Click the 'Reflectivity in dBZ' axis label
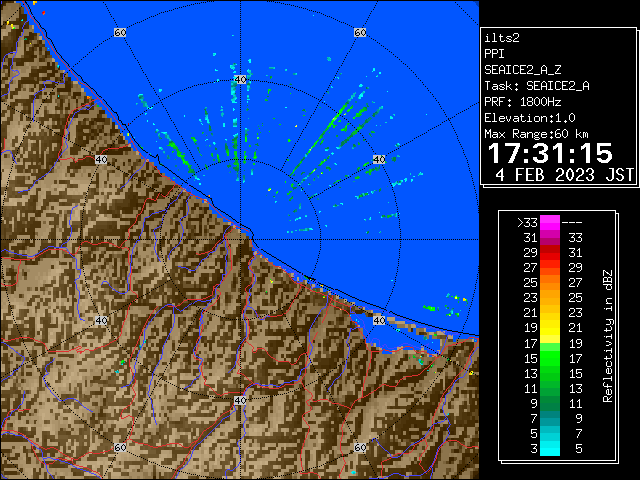Screen dimensions: 640x480 pyautogui.click(x=608, y=336)
